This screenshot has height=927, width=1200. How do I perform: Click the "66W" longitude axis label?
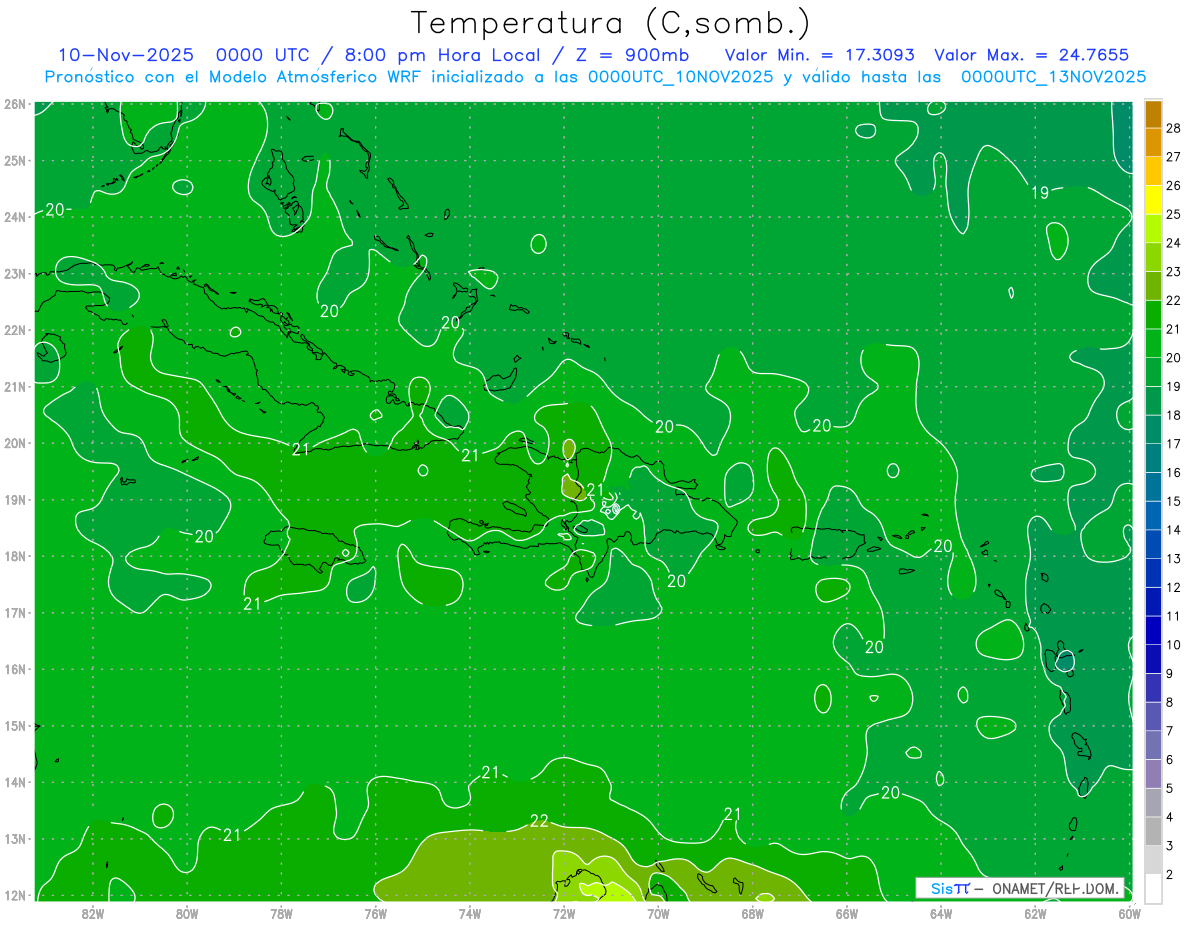point(847,913)
